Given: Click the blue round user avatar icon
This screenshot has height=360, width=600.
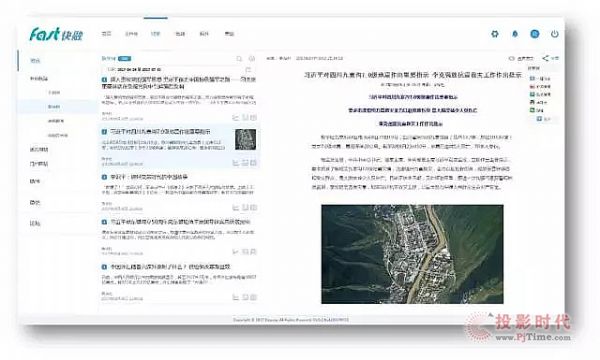Looking at the screenshot, I should [x=535, y=34].
